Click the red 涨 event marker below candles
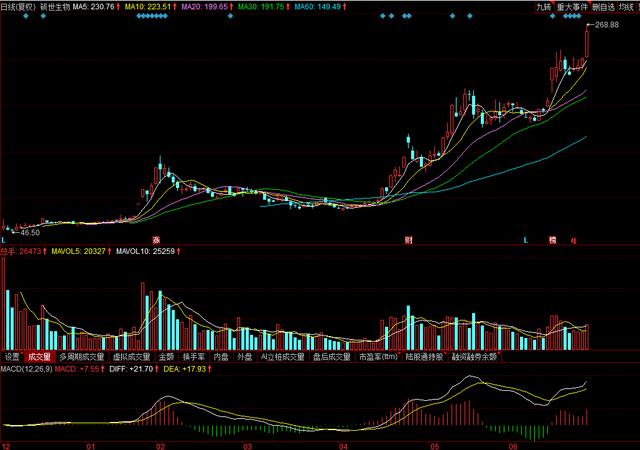 [x=156, y=241]
